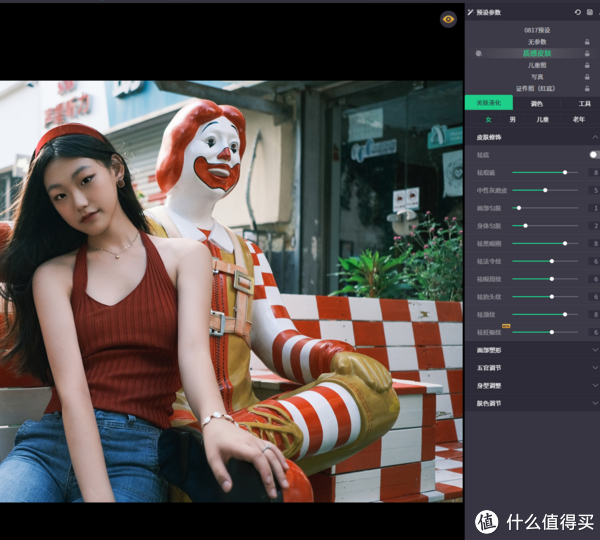Image resolution: width=600 pixels, height=540 pixels.
Task: Click the 面部匀肤 value field
Action: [x=594, y=208]
